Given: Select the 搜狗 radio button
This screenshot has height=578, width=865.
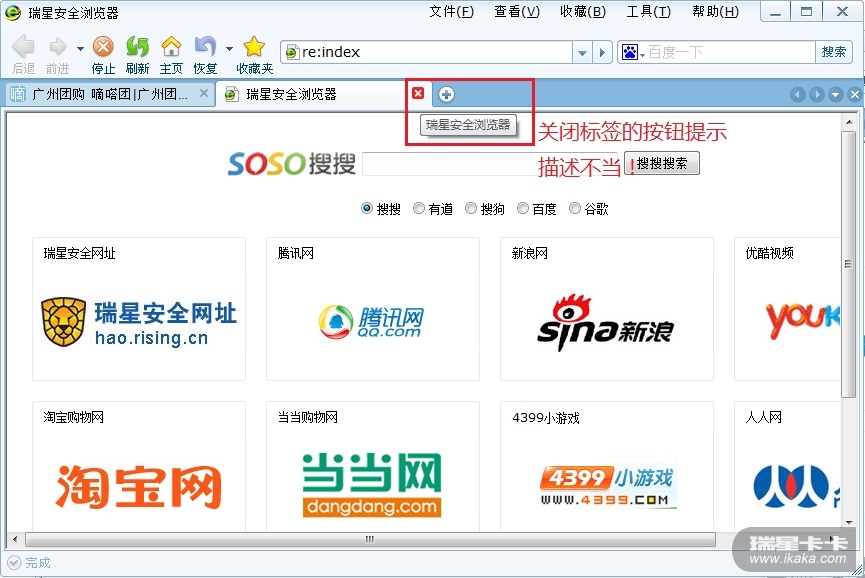Looking at the screenshot, I should pos(471,208).
